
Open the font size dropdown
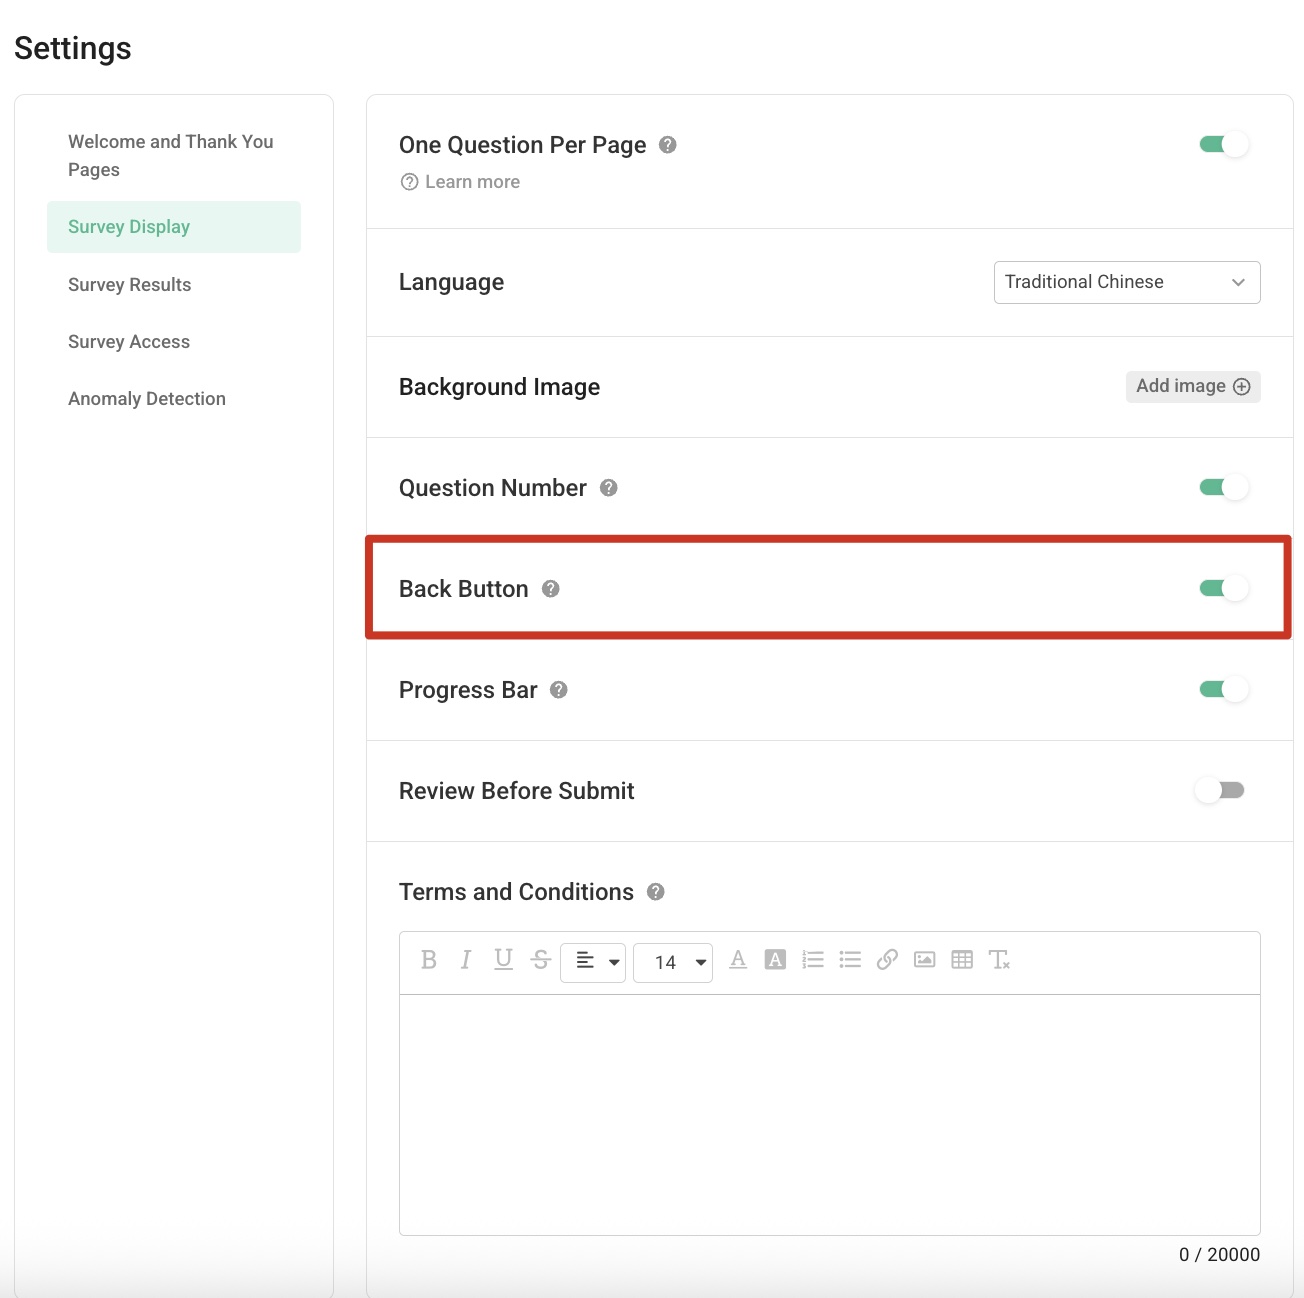673,962
